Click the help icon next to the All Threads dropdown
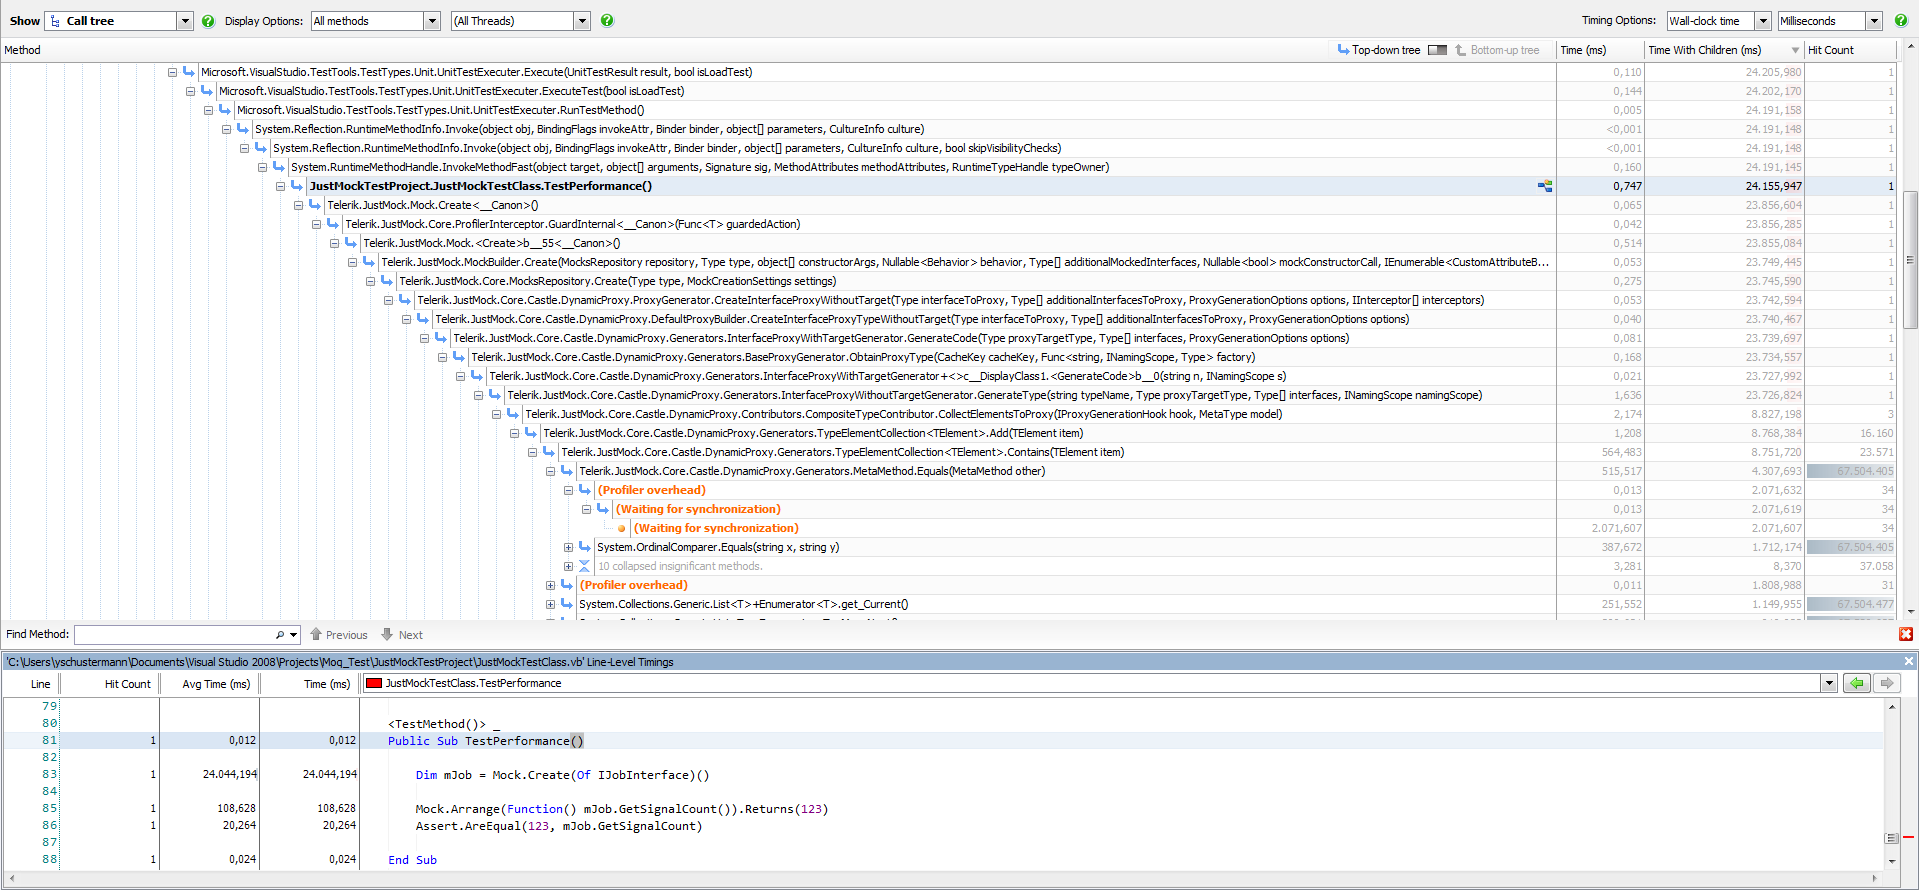This screenshot has height=890, width=1919. [607, 21]
